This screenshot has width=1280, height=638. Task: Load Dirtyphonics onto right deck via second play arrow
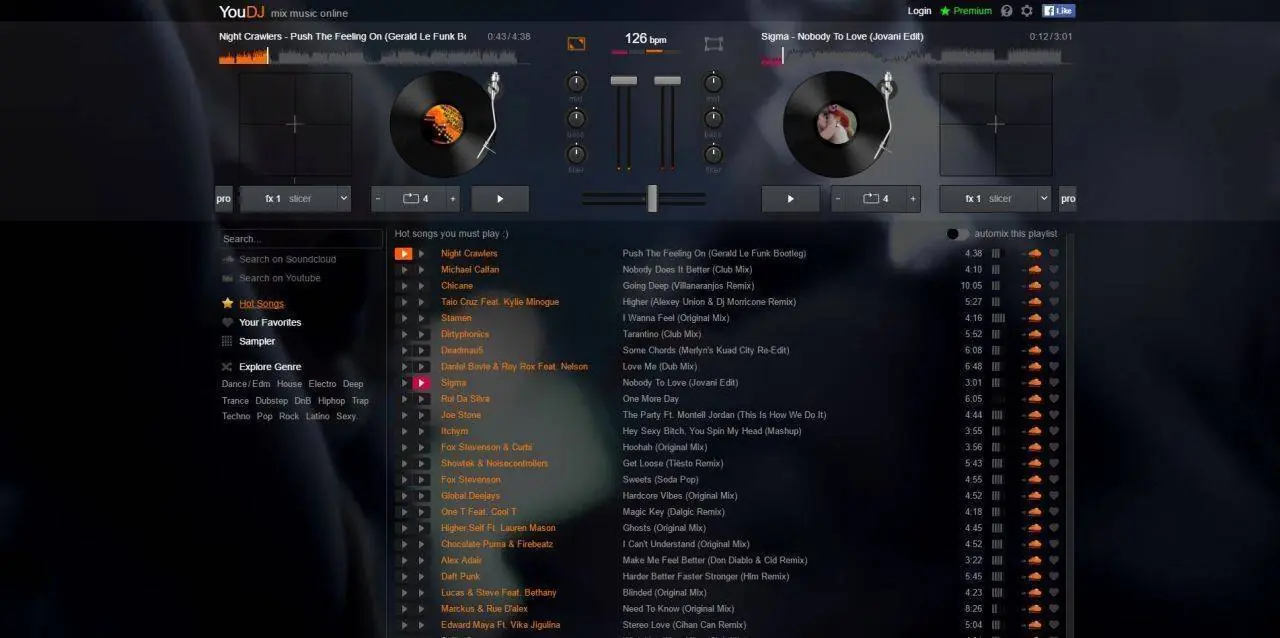click(421, 334)
